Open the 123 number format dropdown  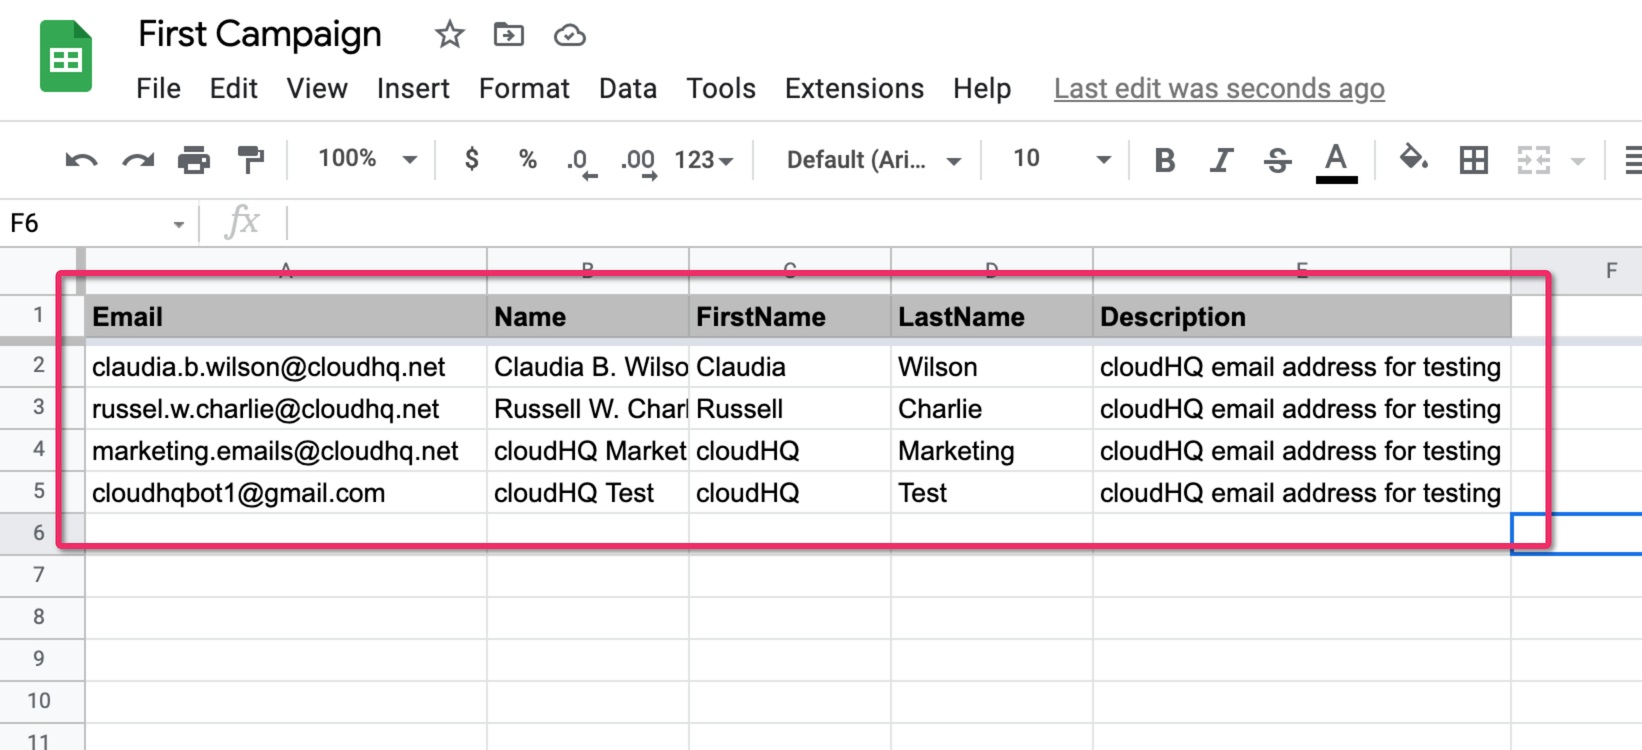(703, 160)
